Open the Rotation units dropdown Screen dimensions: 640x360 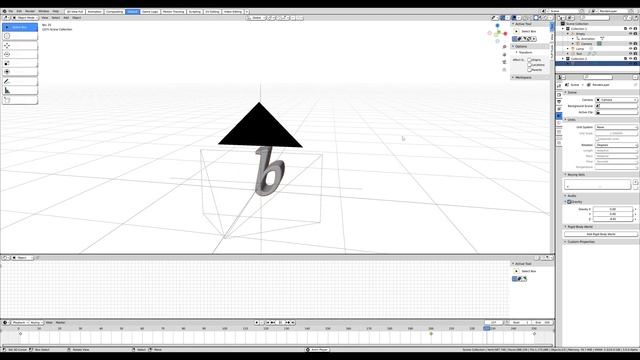pos(616,145)
